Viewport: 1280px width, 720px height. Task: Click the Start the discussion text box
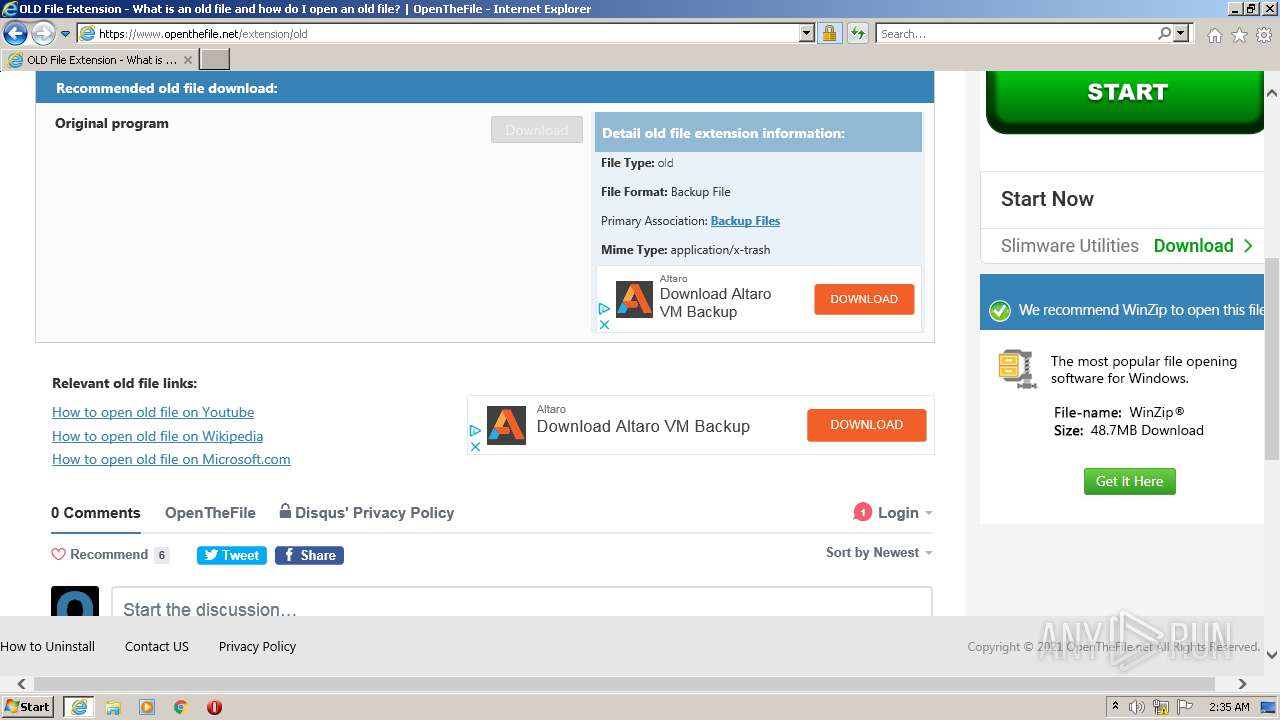522,602
